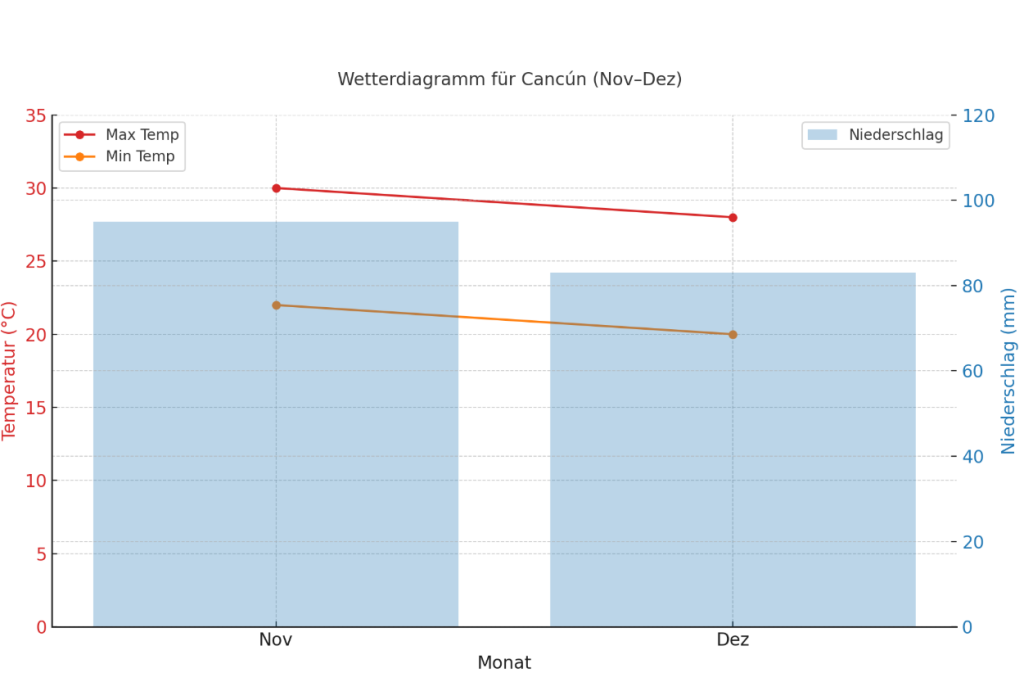Image resolution: width=1024 pixels, height=691 pixels.
Task: Select the November precipitation bar
Action: point(275,450)
